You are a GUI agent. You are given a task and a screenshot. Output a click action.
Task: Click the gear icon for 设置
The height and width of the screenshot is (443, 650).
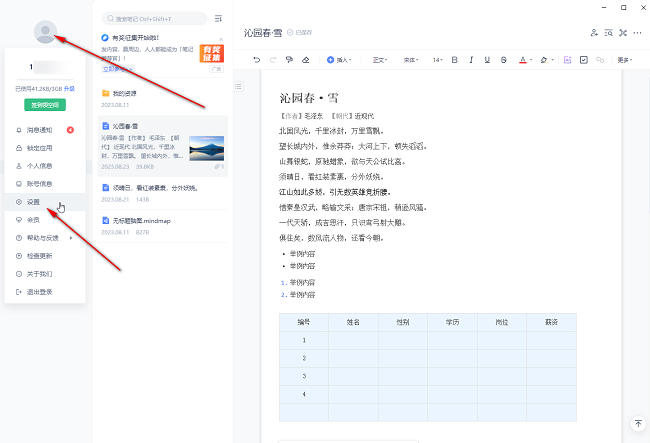(x=19, y=202)
